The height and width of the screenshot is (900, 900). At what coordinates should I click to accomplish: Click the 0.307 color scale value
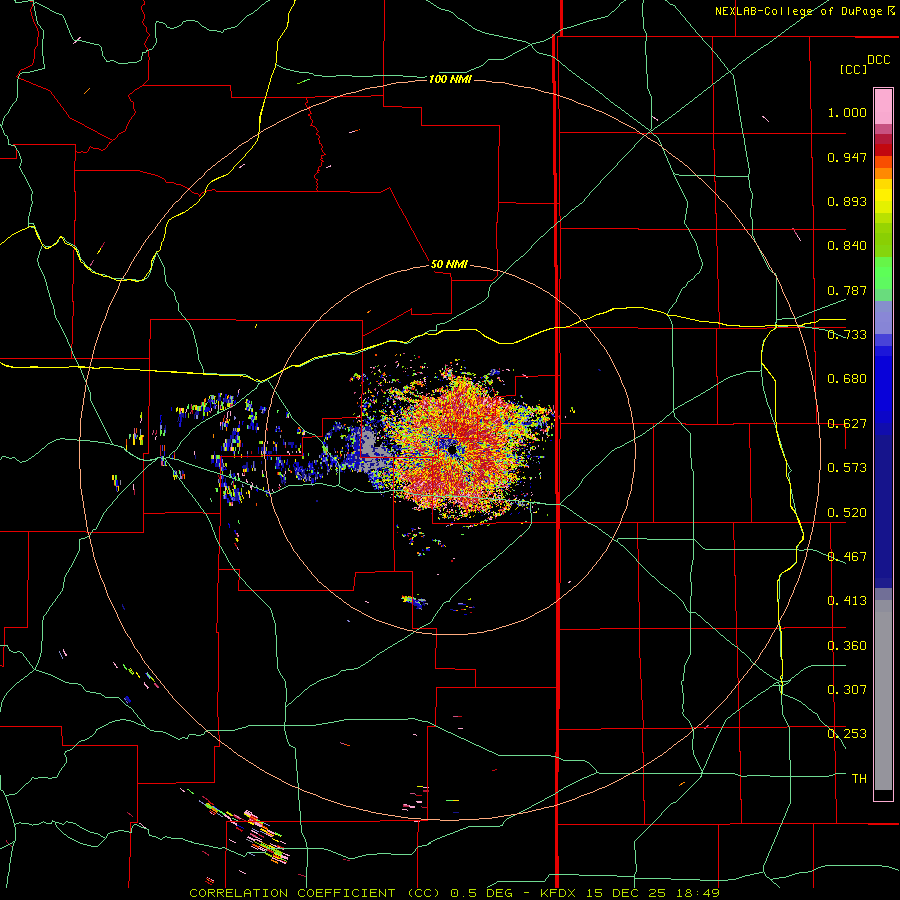tap(847, 690)
